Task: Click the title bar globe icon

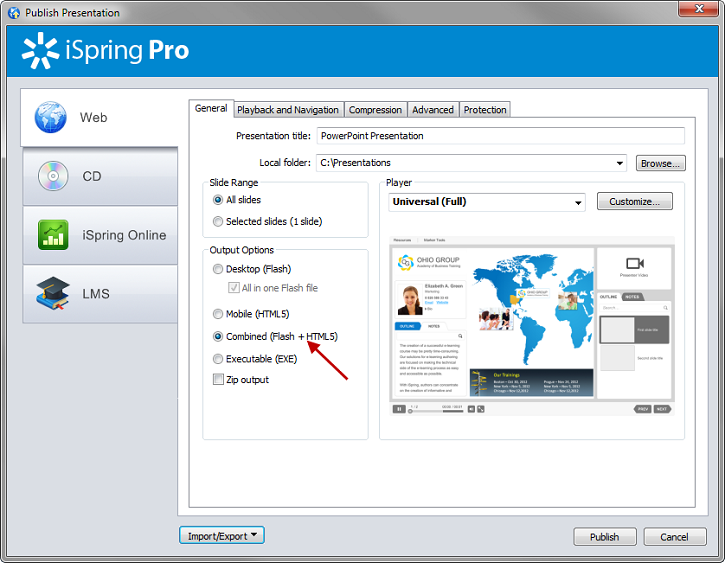Action: click(14, 12)
